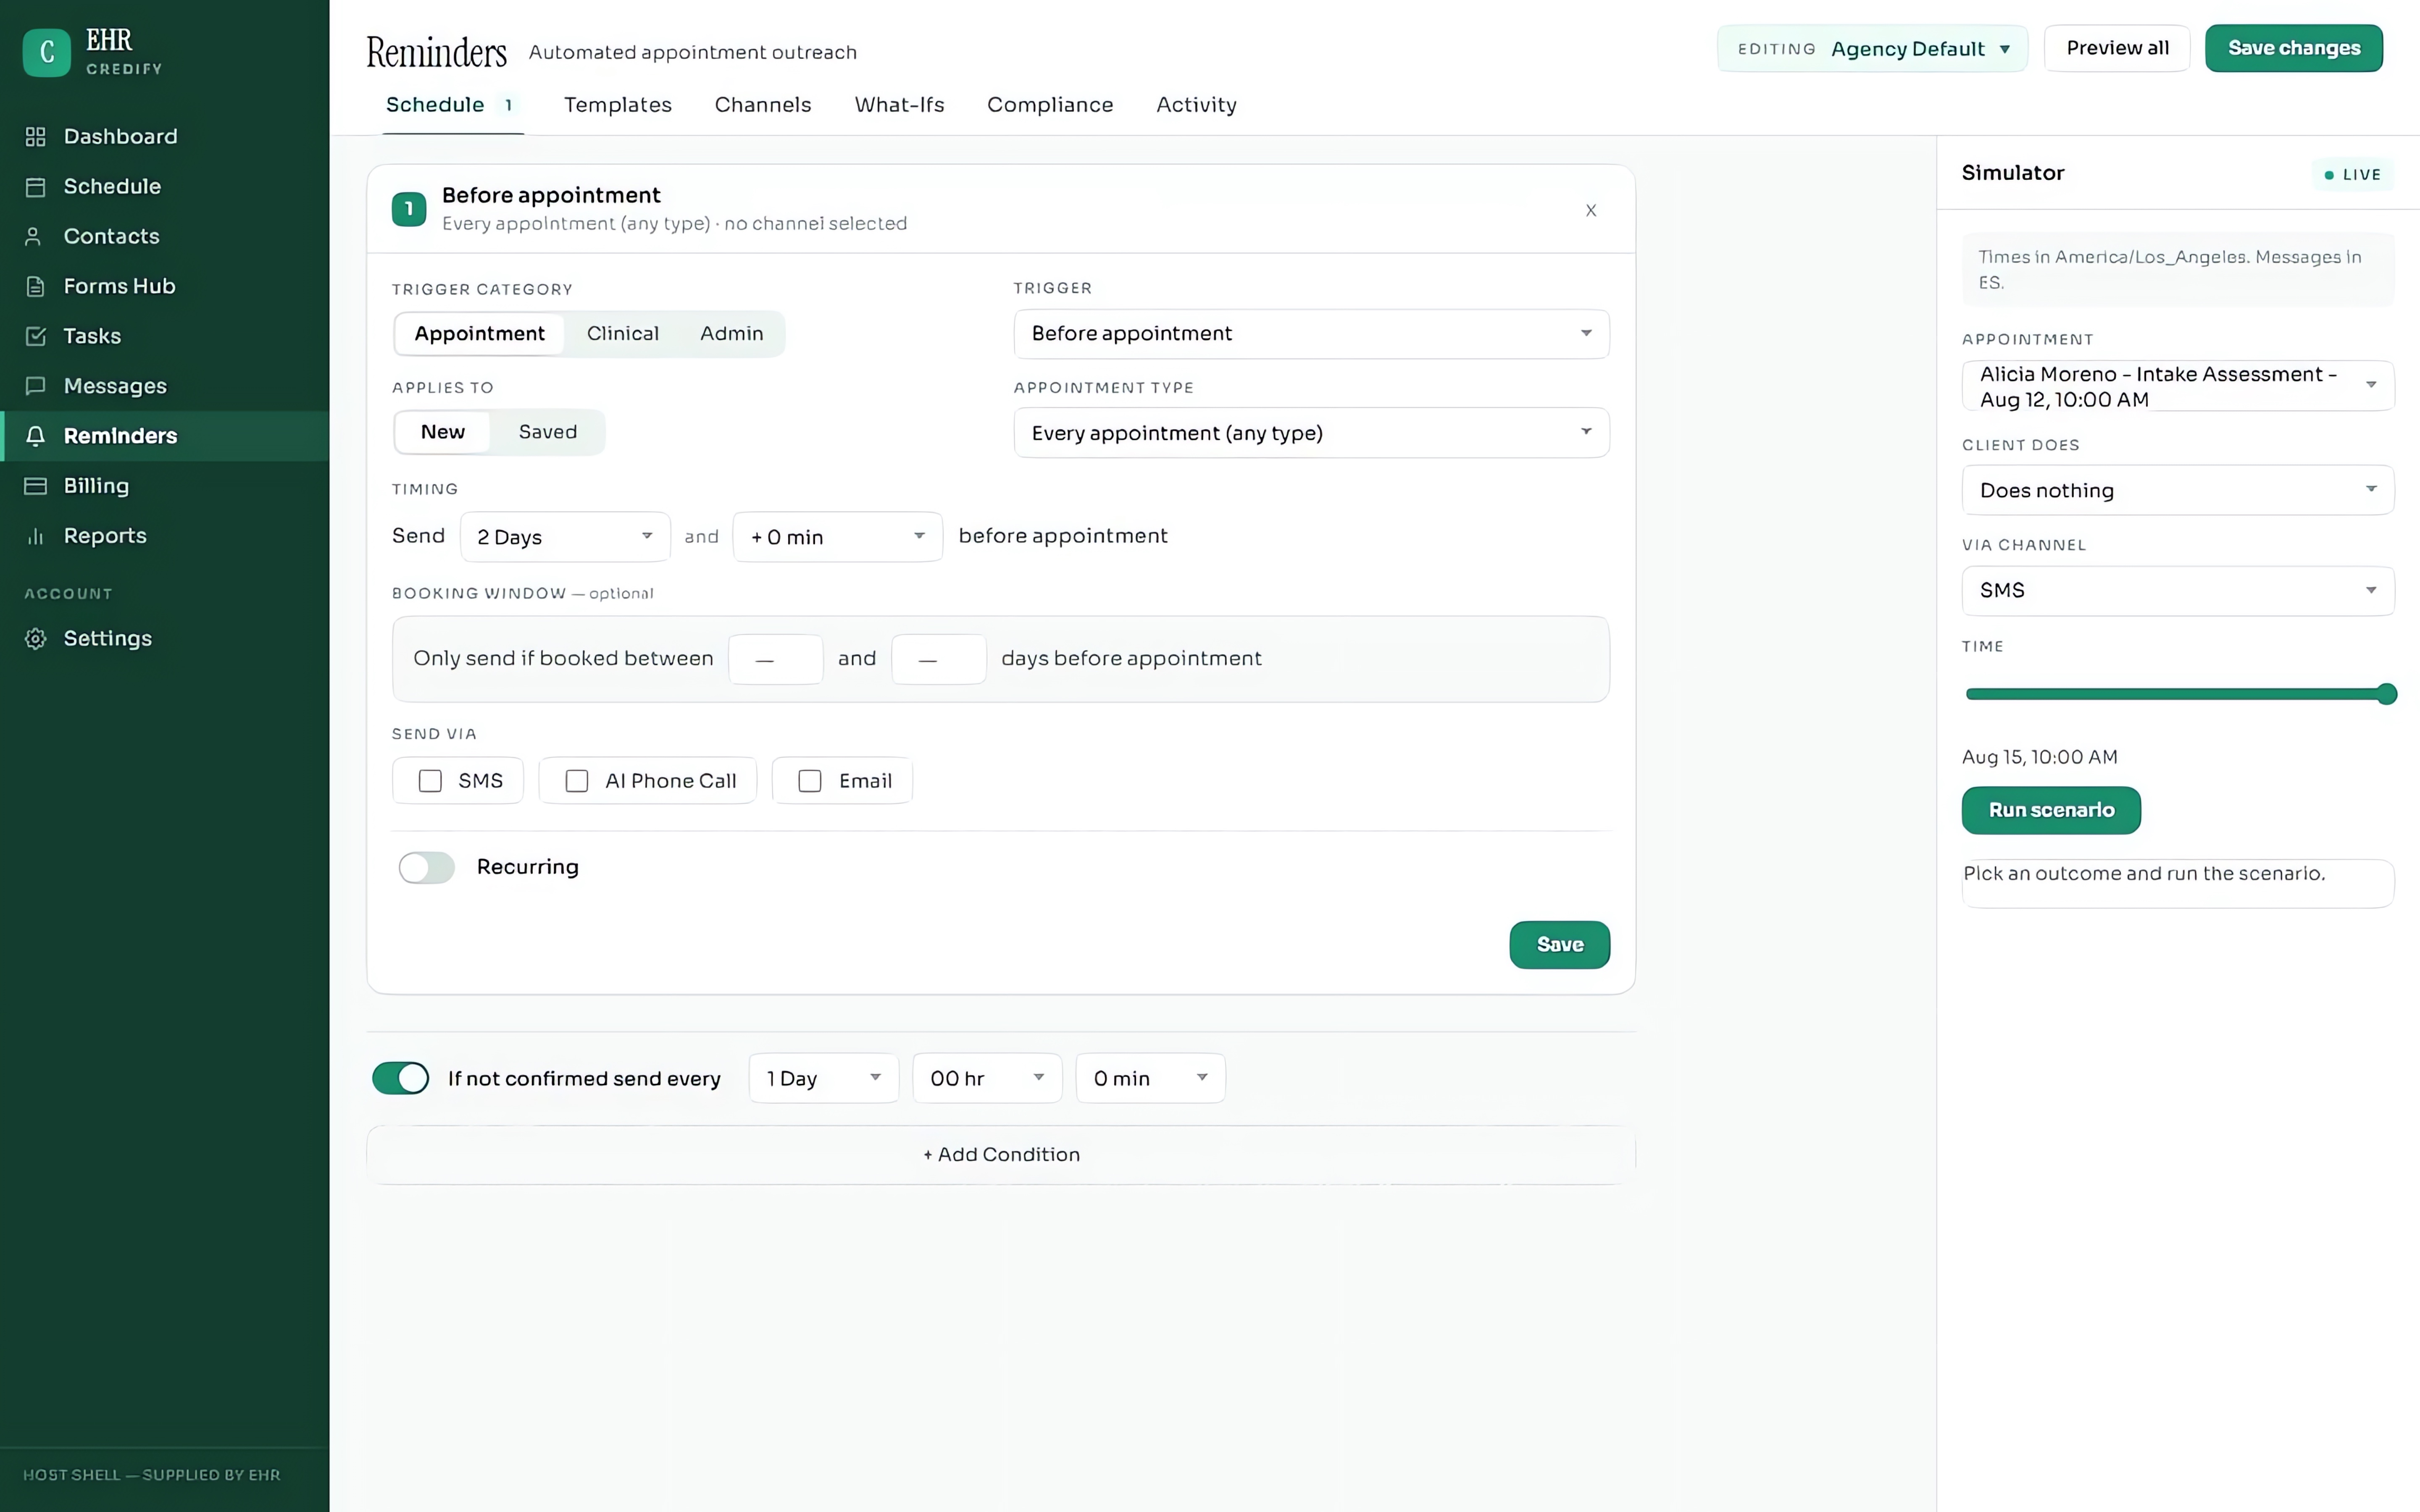Open the What-Ifs tab
This screenshot has width=2420, height=1512.
899,105
